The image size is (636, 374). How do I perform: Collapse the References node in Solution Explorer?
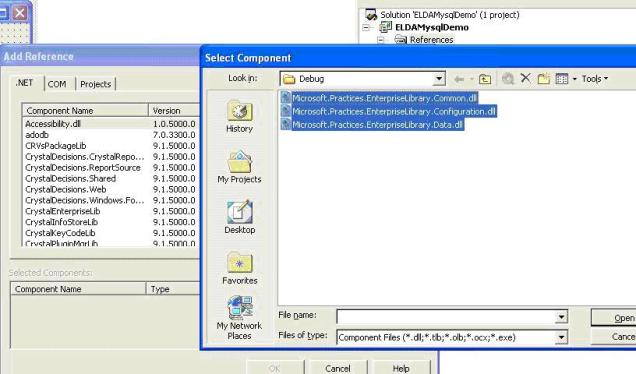pos(381,40)
